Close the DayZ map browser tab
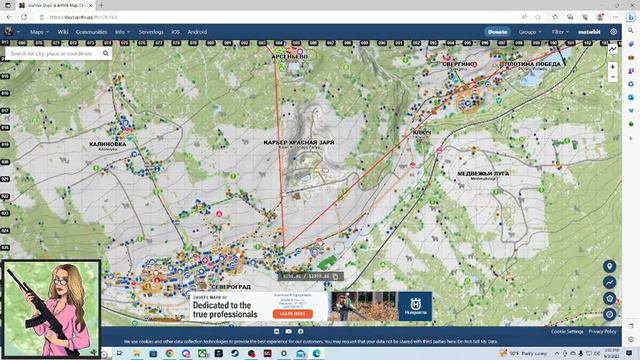This screenshot has width=640, height=360. [90, 5]
